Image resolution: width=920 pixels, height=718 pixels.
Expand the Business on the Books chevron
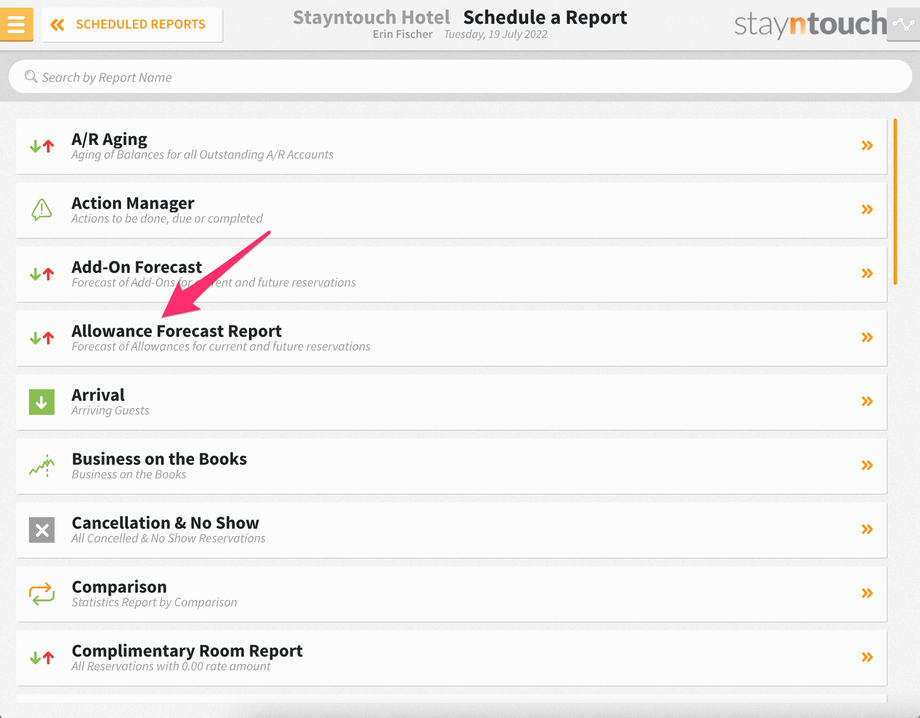(x=867, y=465)
